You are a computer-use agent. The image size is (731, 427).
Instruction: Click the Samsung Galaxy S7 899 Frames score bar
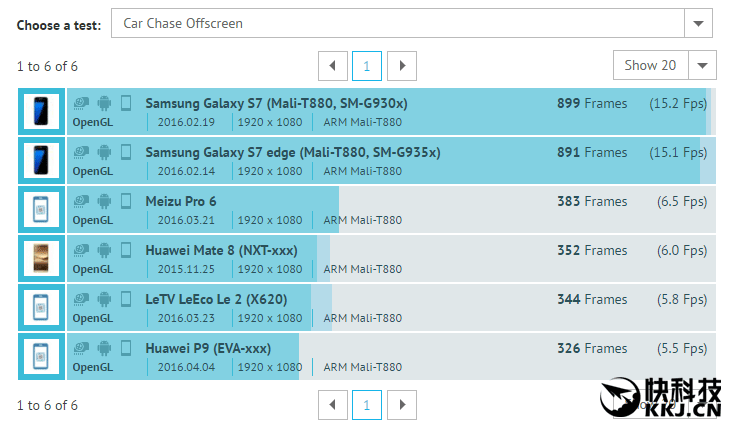click(x=592, y=103)
